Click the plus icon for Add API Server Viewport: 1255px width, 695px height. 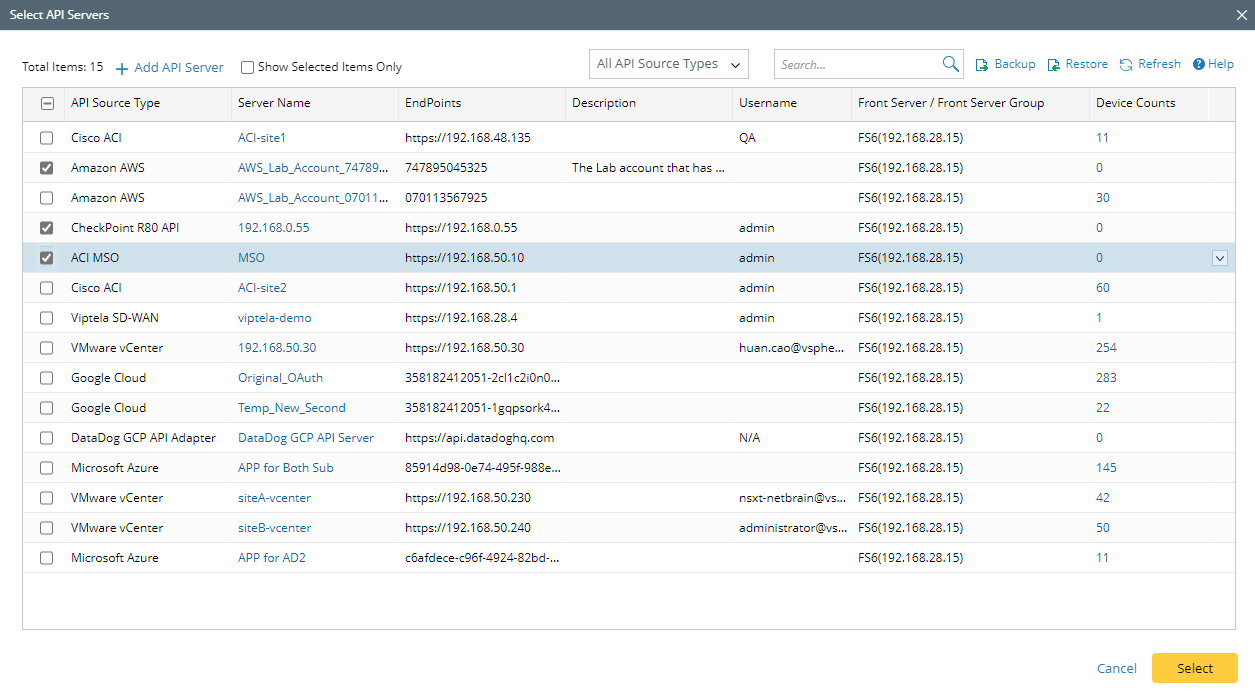click(x=122, y=68)
